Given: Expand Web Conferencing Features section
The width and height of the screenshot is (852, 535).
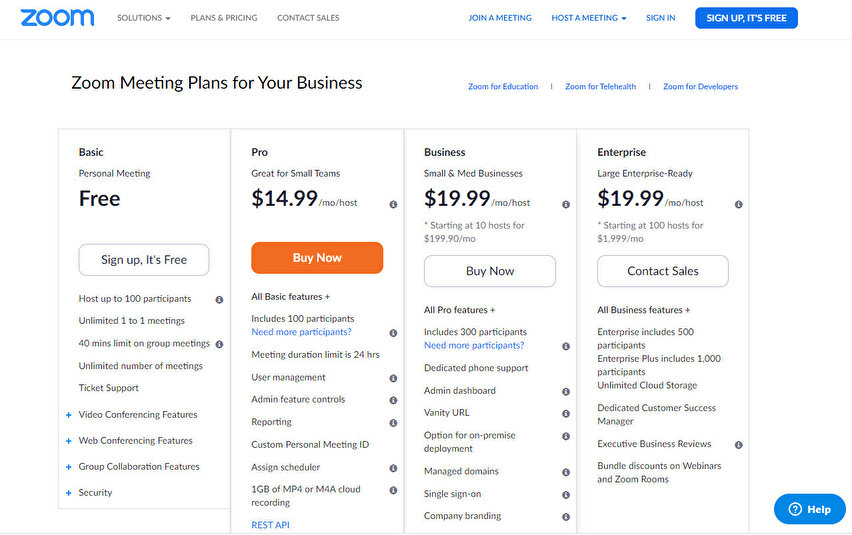Looking at the screenshot, I should (x=135, y=441).
